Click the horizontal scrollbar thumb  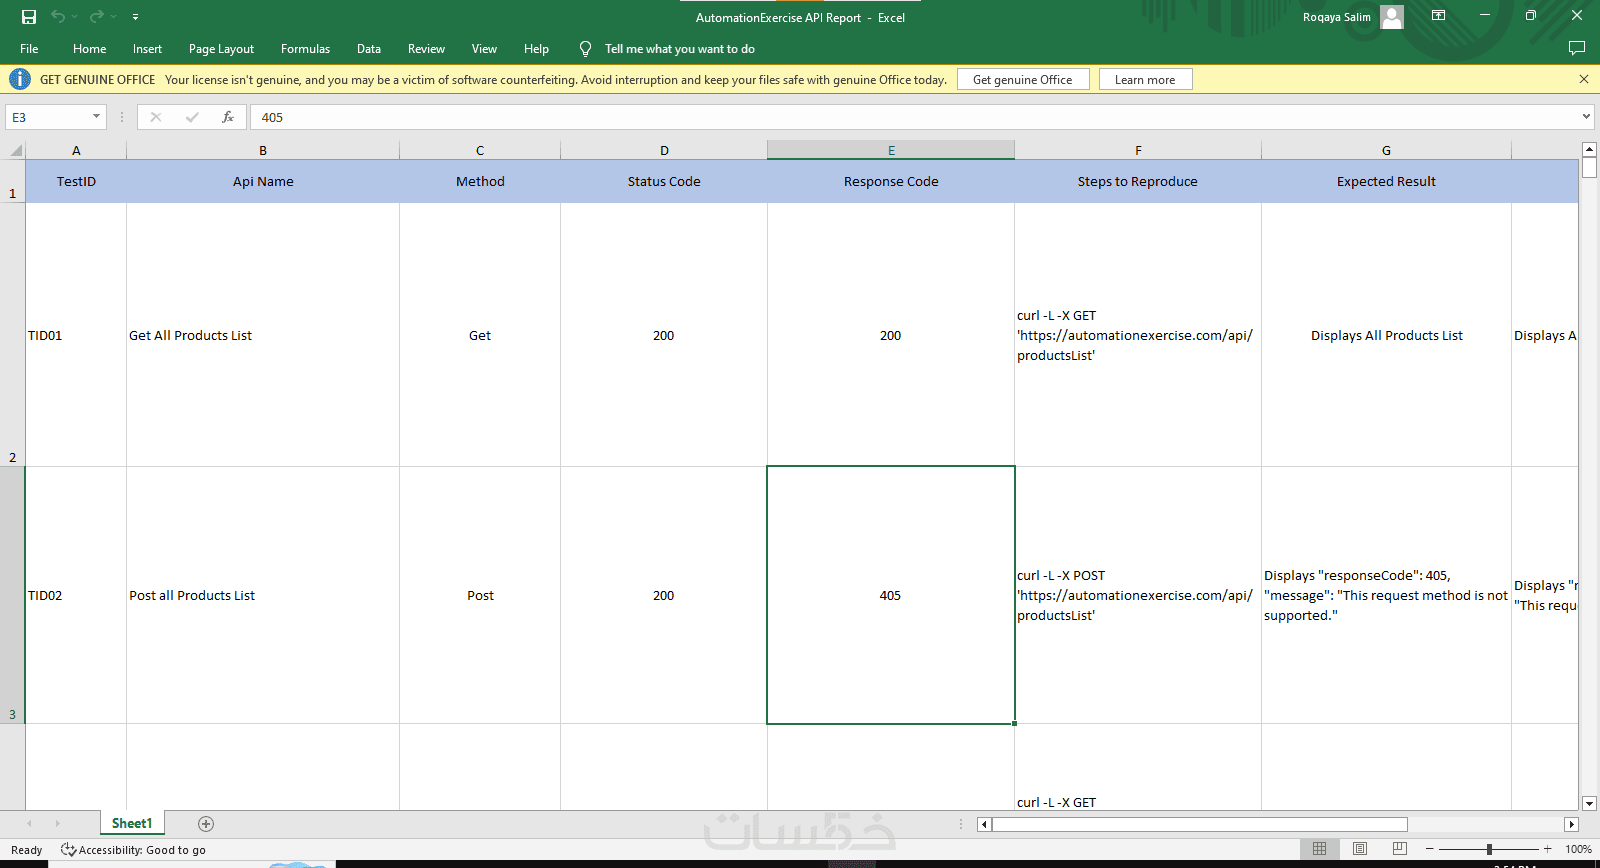[x=1199, y=824]
